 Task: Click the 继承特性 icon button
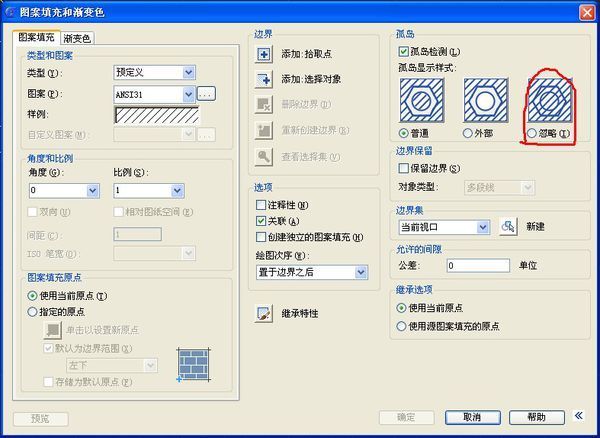tap(264, 313)
